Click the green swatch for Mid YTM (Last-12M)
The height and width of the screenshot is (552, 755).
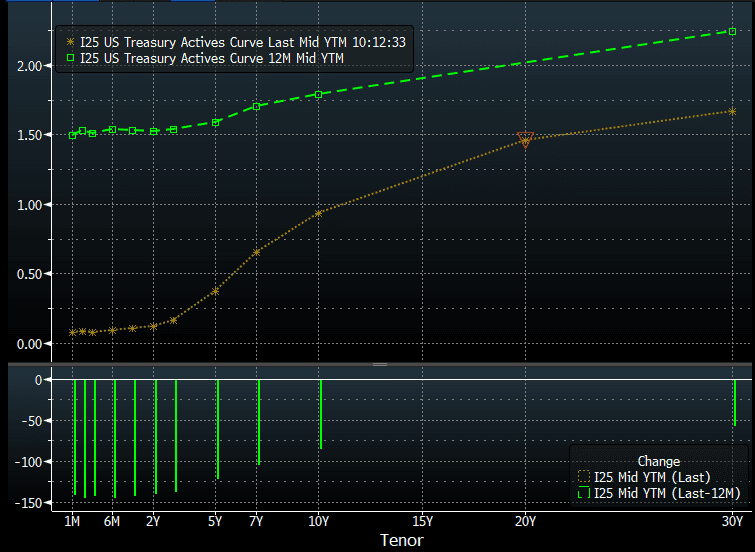point(584,493)
